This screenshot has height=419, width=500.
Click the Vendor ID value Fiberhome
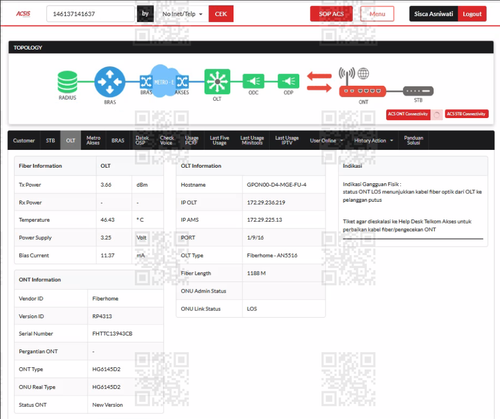[105, 298]
